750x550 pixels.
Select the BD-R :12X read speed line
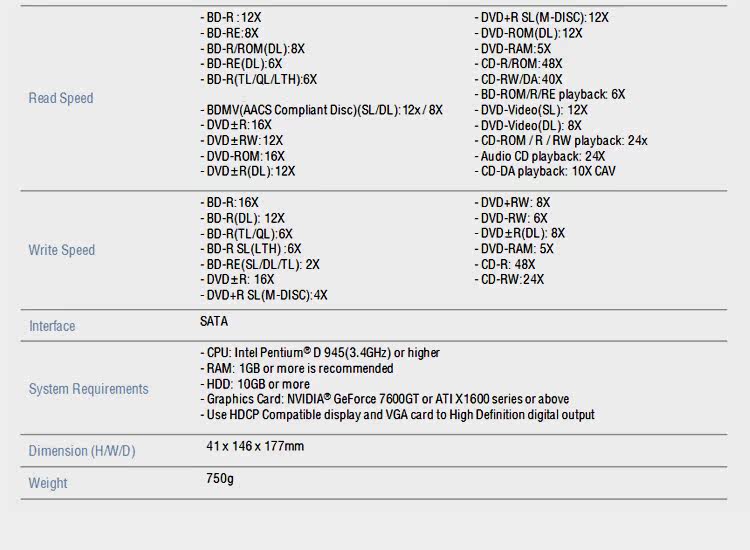(231, 18)
